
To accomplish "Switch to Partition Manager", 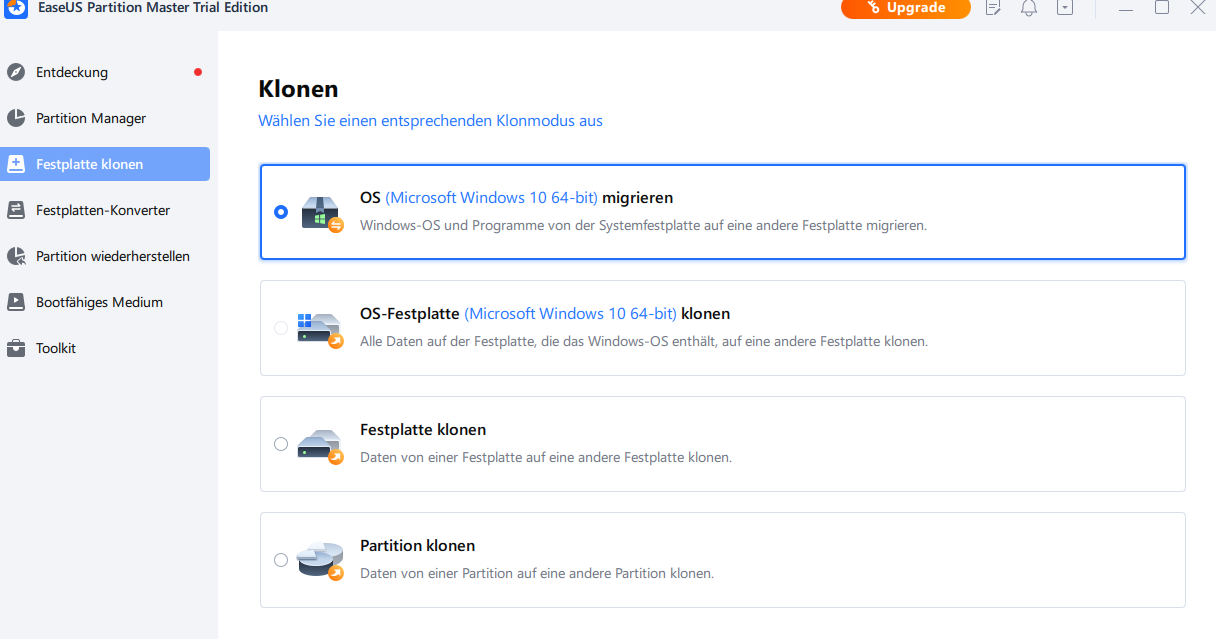I will [x=105, y=118].
